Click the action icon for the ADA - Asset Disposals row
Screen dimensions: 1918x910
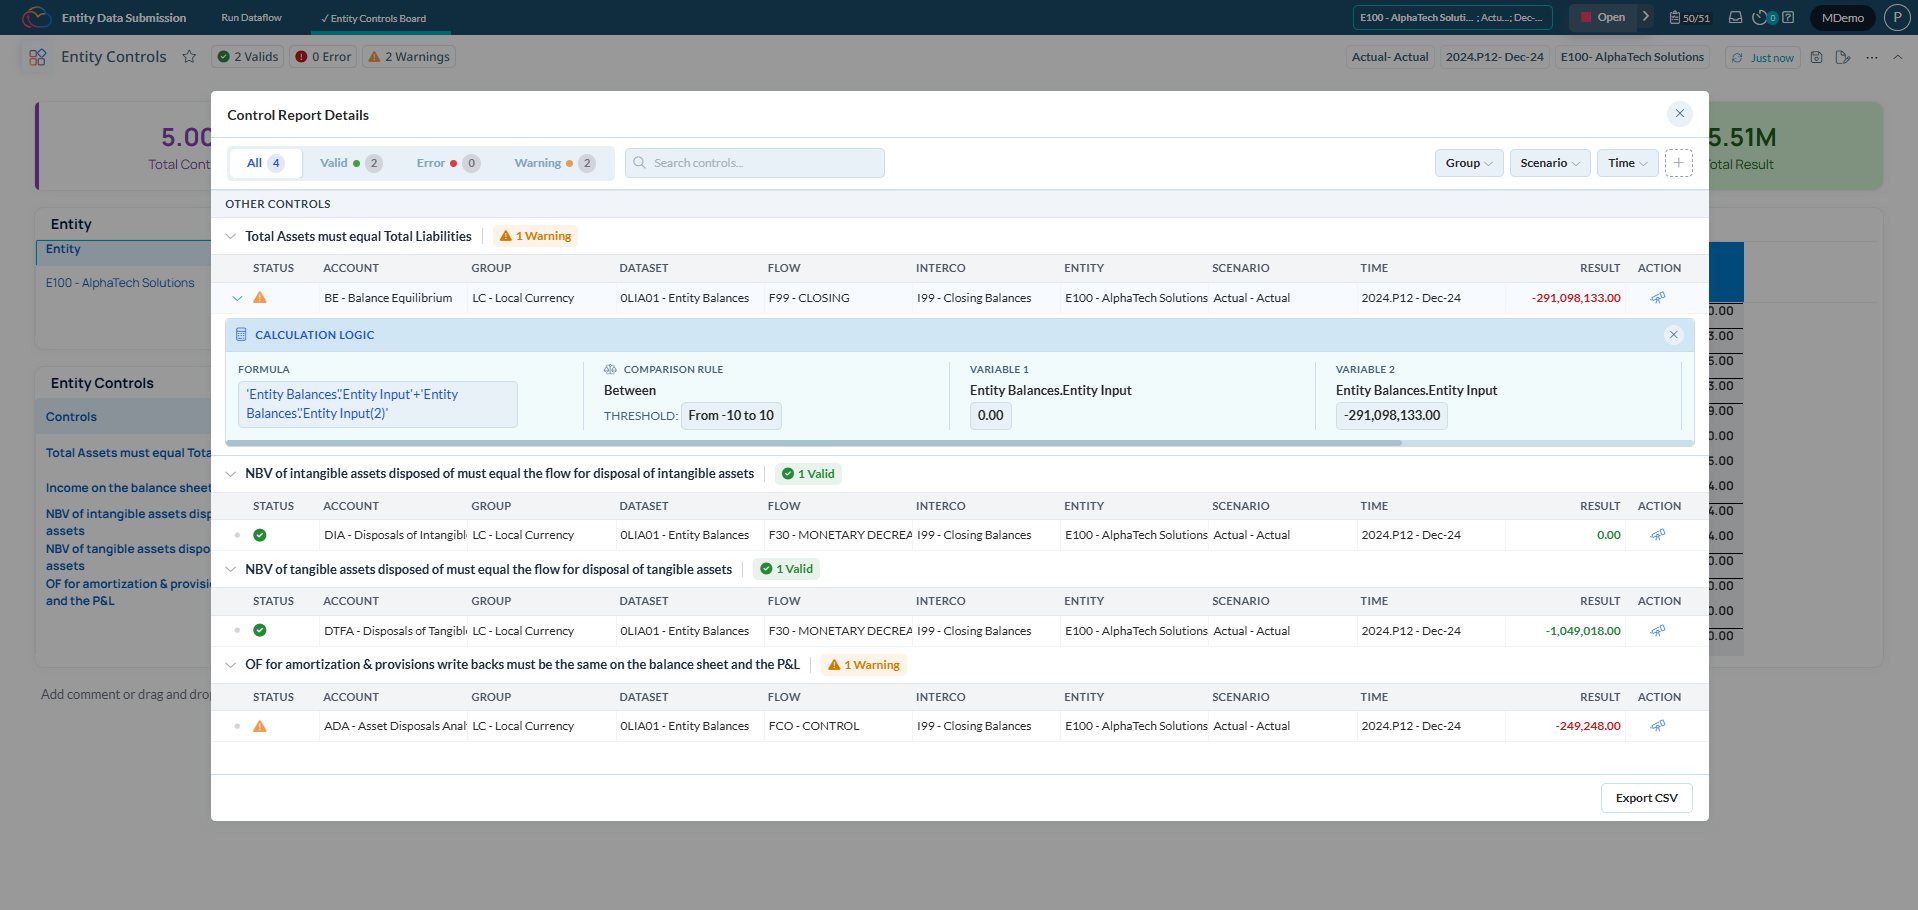tap(1657, 726)
